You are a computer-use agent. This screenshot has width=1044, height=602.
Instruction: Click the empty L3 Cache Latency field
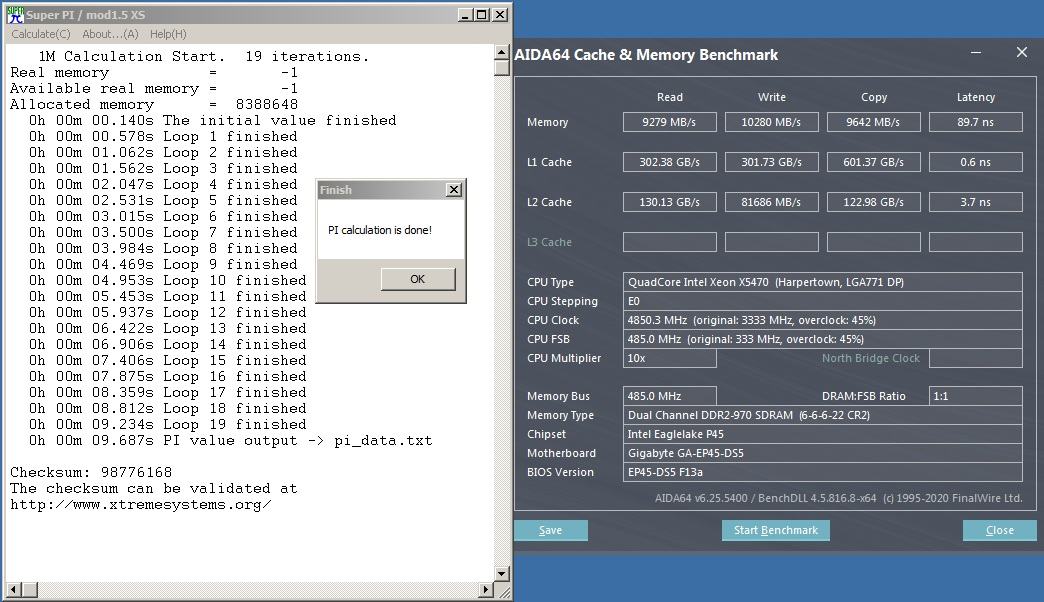coord(975,242)
